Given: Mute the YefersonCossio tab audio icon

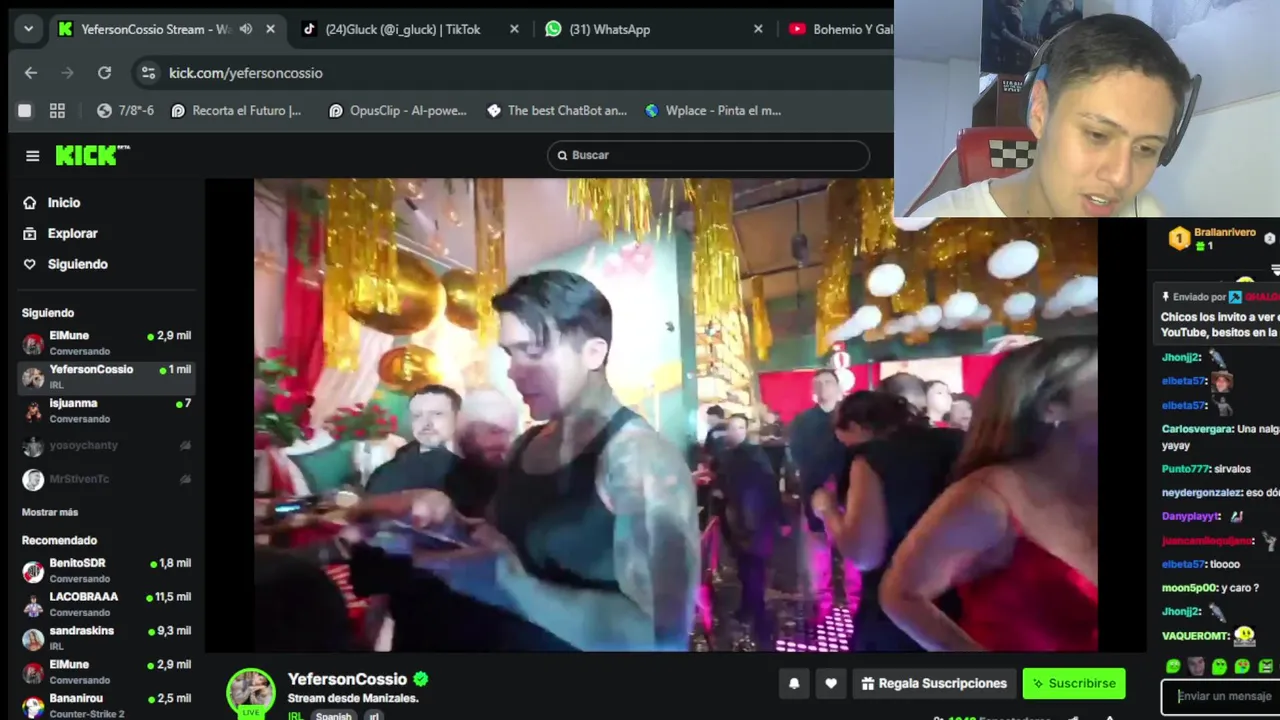Looking at the screenshot, I should click(246, 29).
